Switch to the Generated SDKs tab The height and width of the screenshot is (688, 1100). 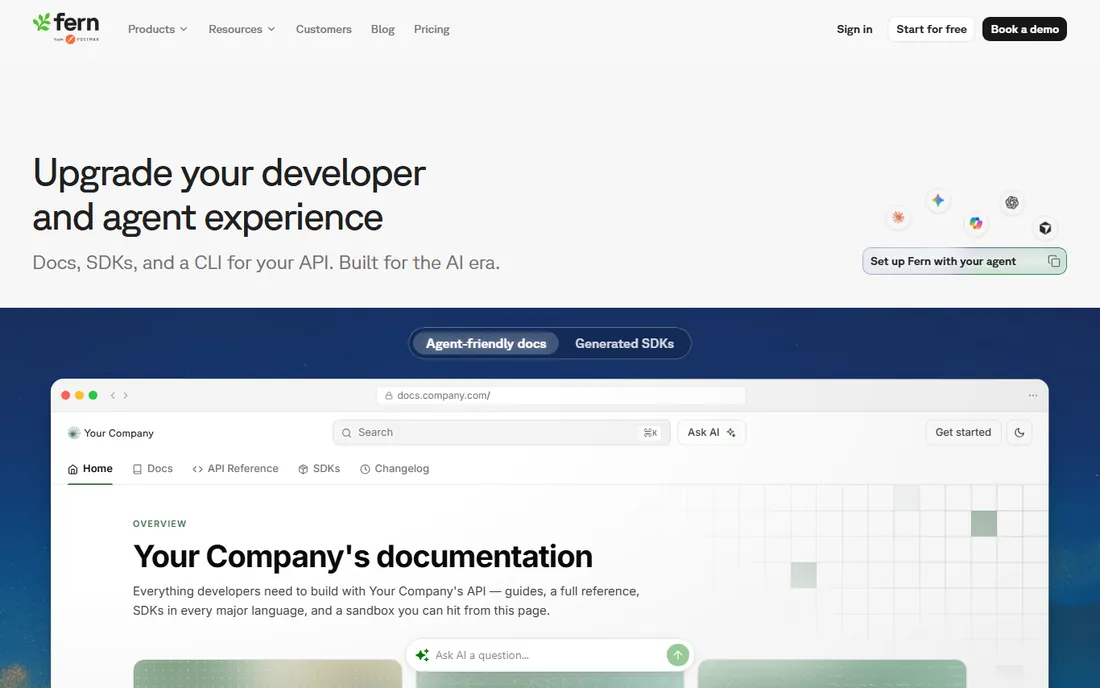click(x=624, y=344)
